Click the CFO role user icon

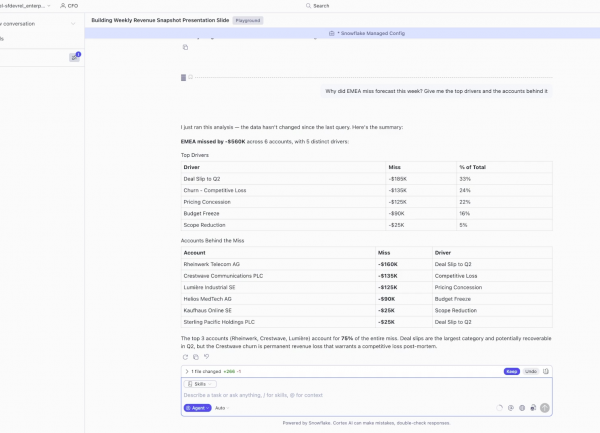(63, 6)
